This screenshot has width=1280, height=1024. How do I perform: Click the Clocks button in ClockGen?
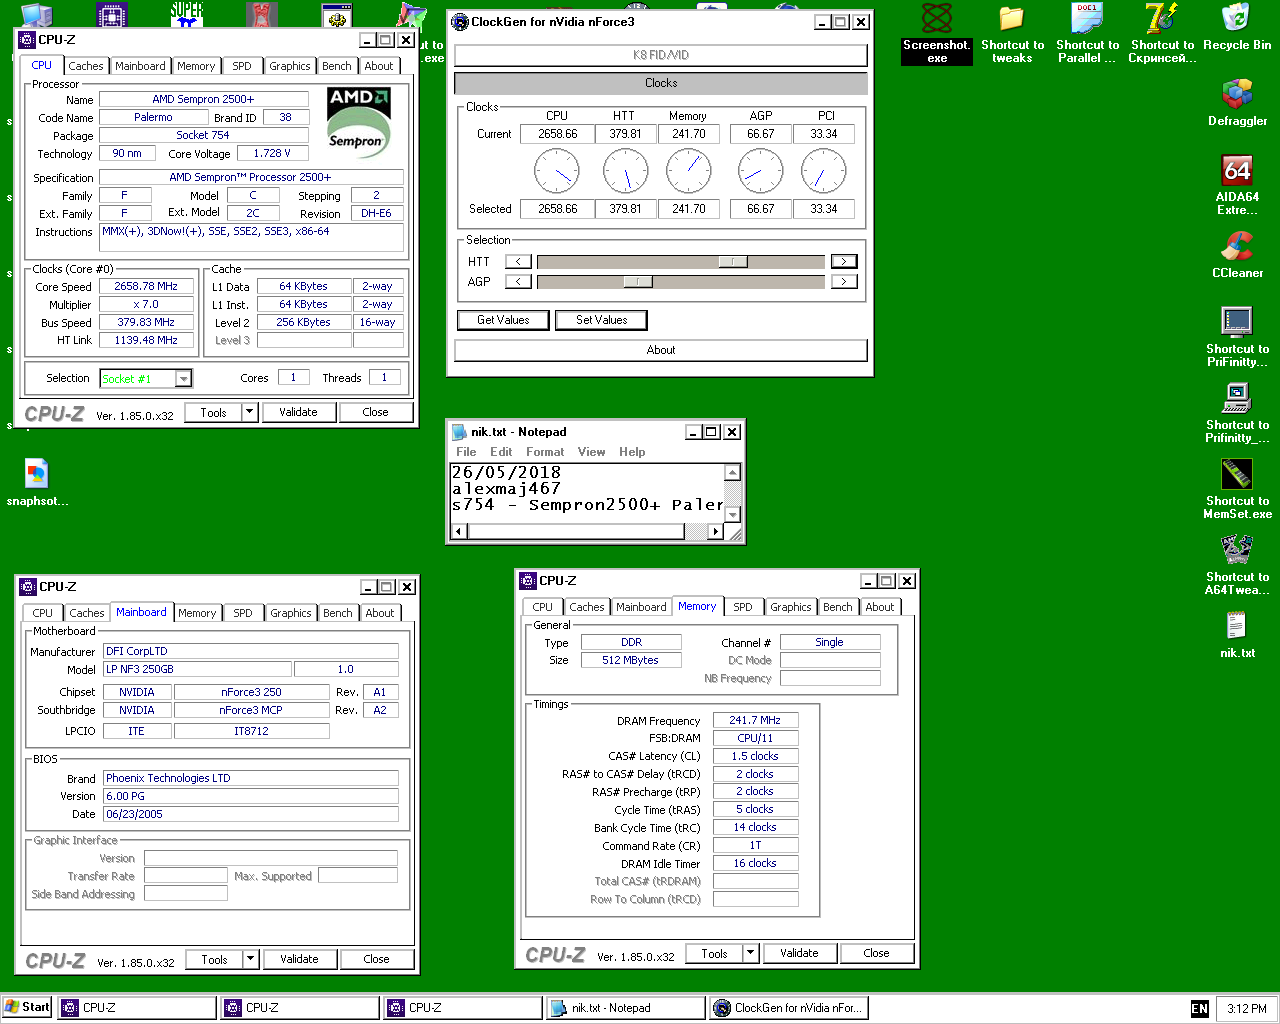click(661, 83)
